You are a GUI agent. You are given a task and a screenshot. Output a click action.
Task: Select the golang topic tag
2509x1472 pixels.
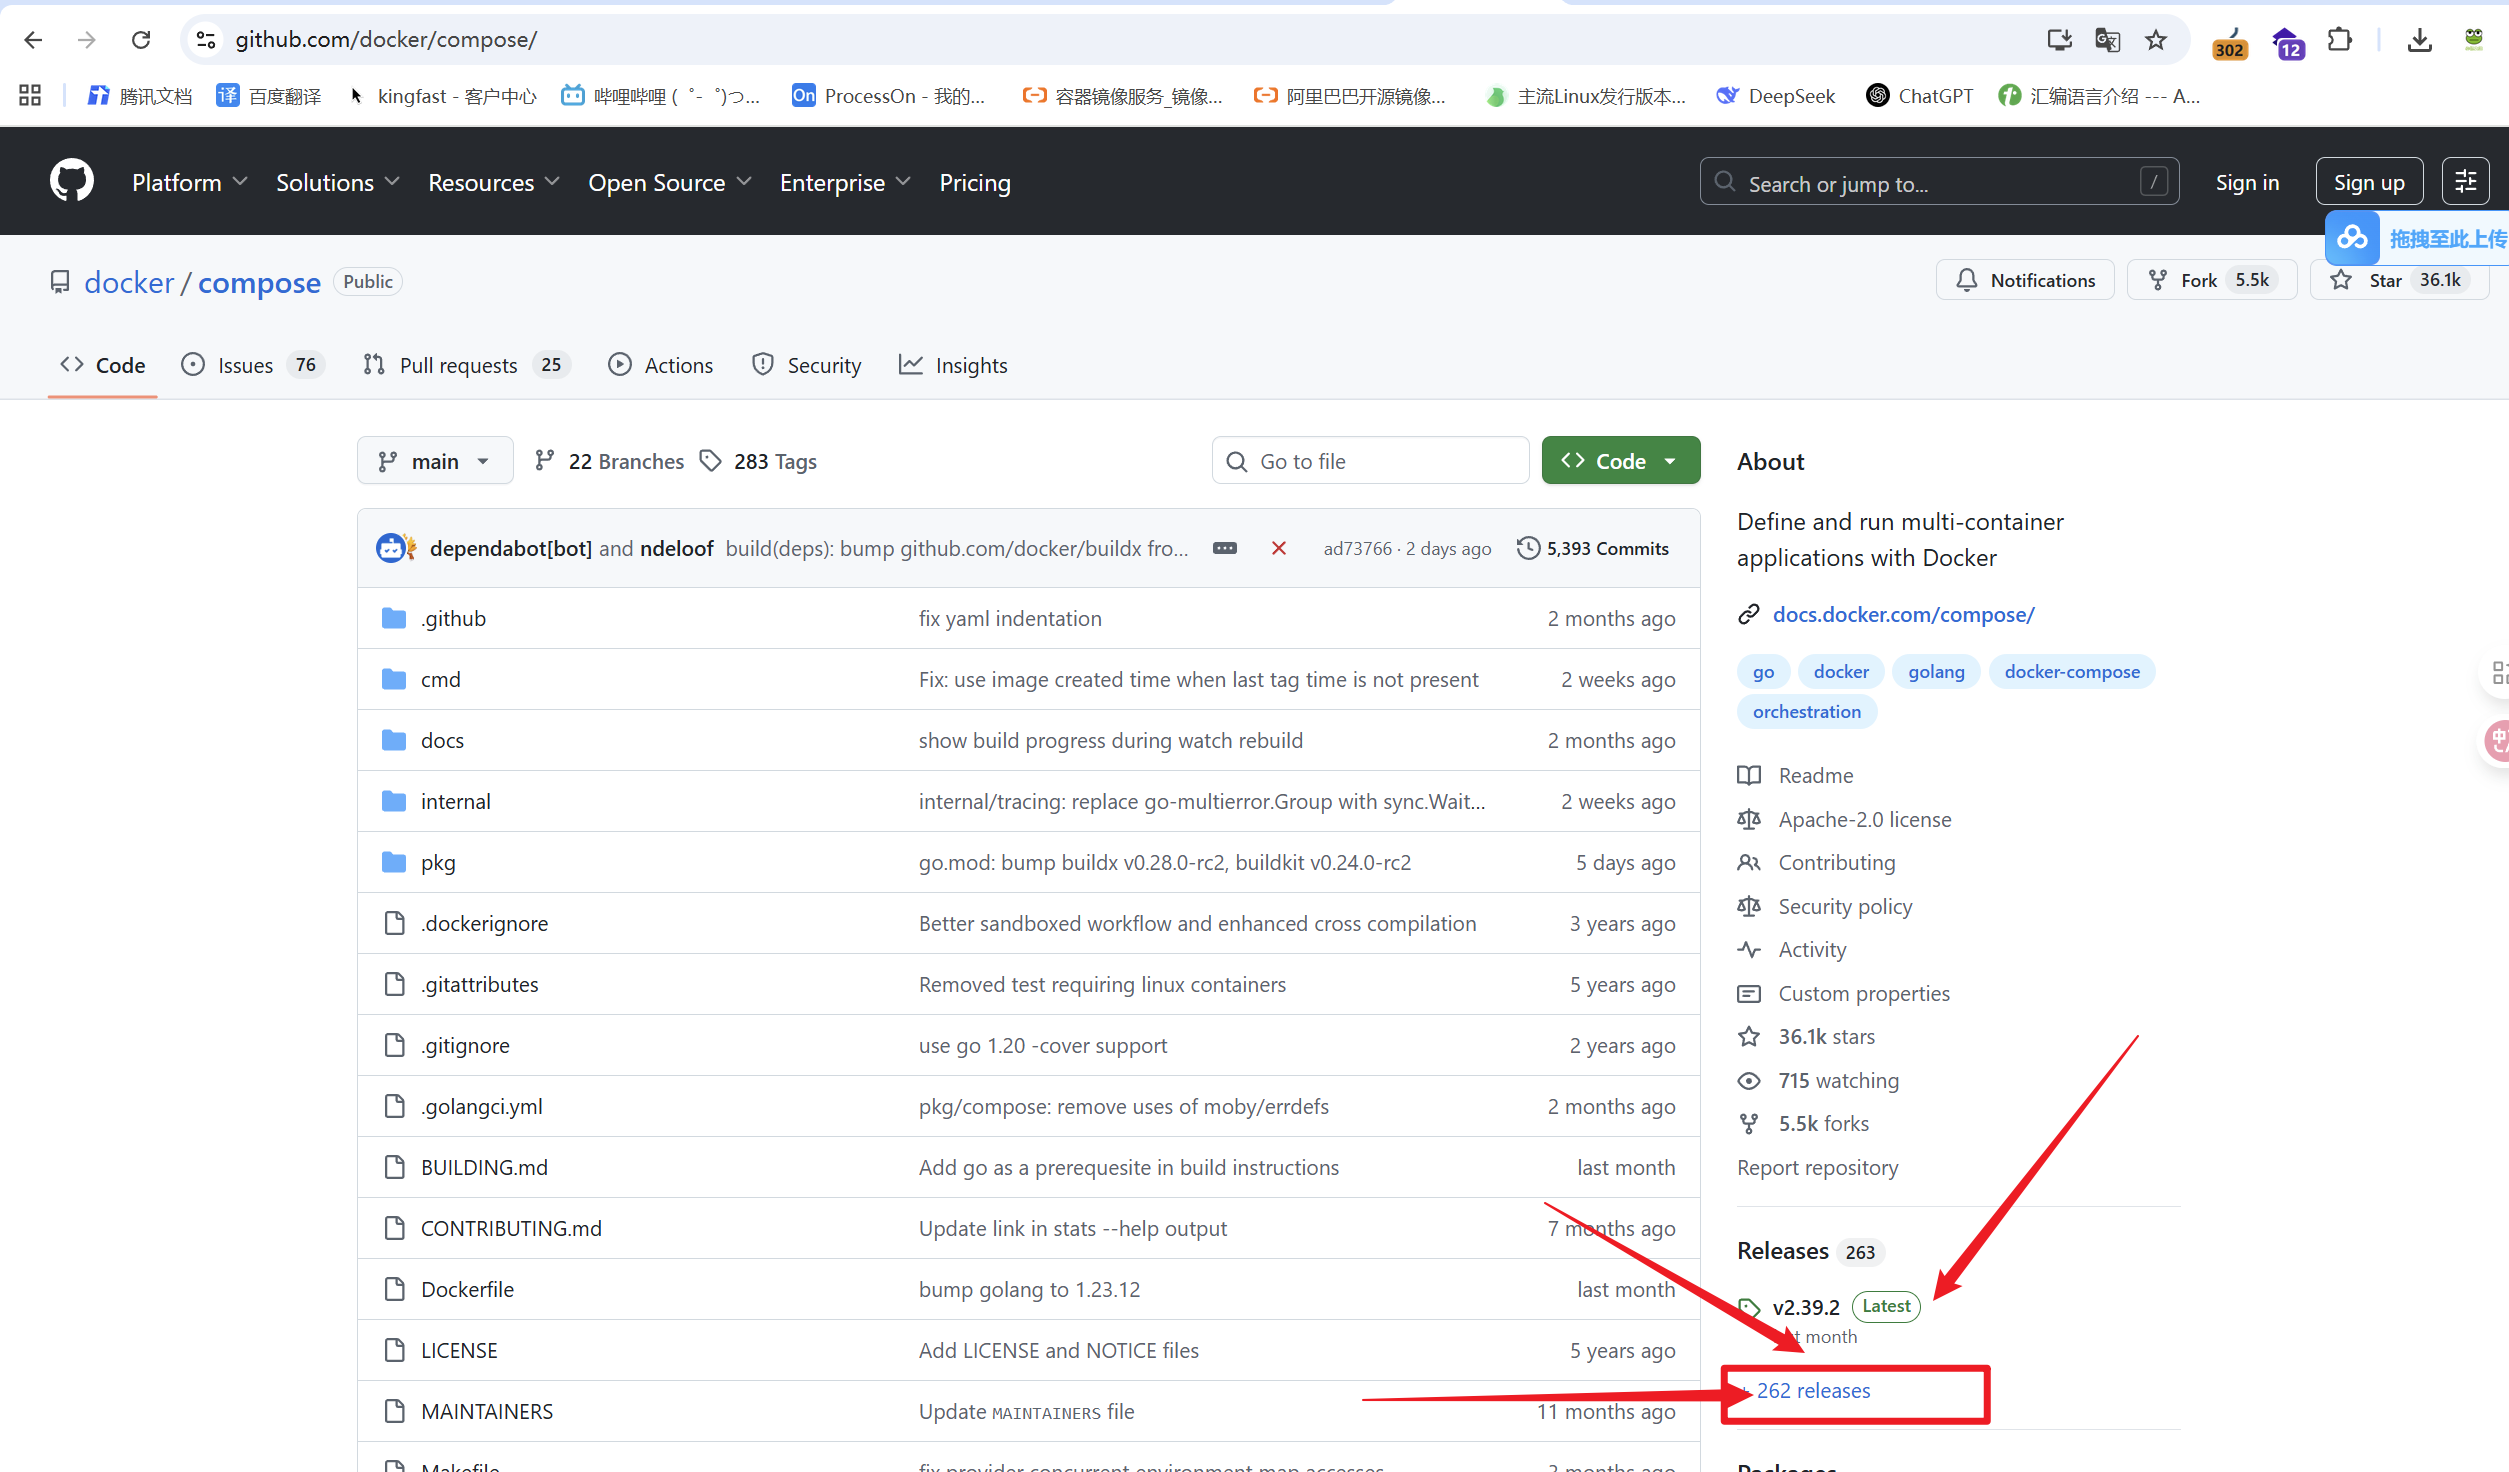click(1936, 672)
